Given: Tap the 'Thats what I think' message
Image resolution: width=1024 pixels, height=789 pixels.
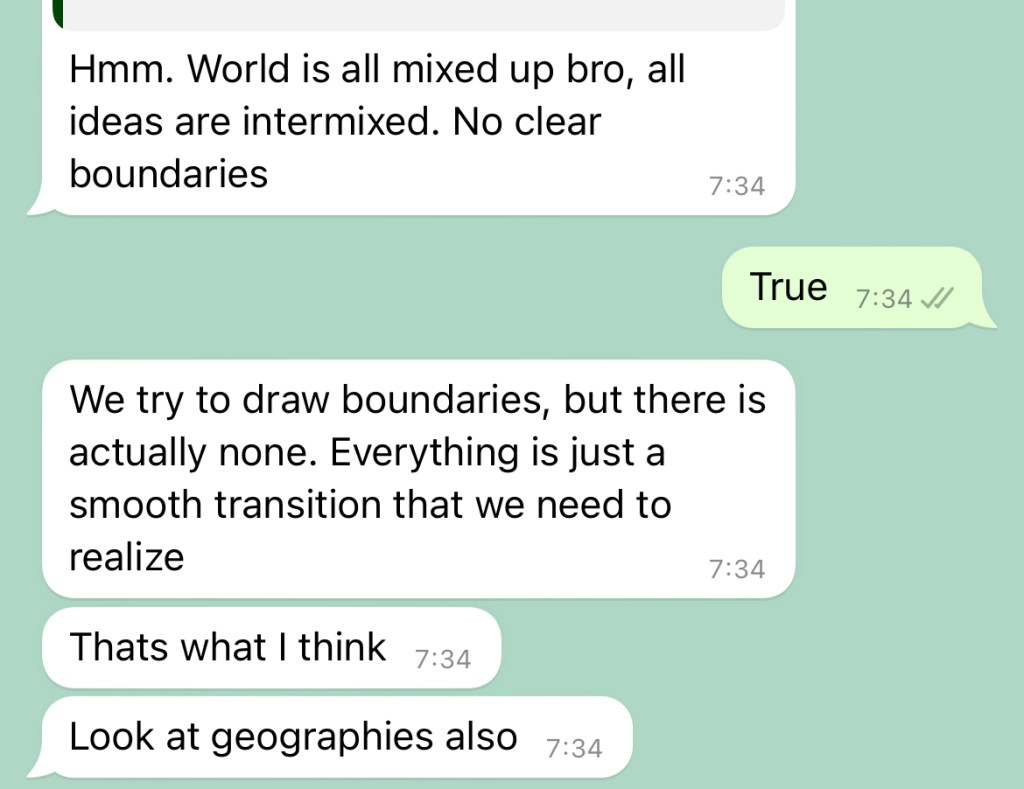Looking at the screenshot, I should point(272,647).
